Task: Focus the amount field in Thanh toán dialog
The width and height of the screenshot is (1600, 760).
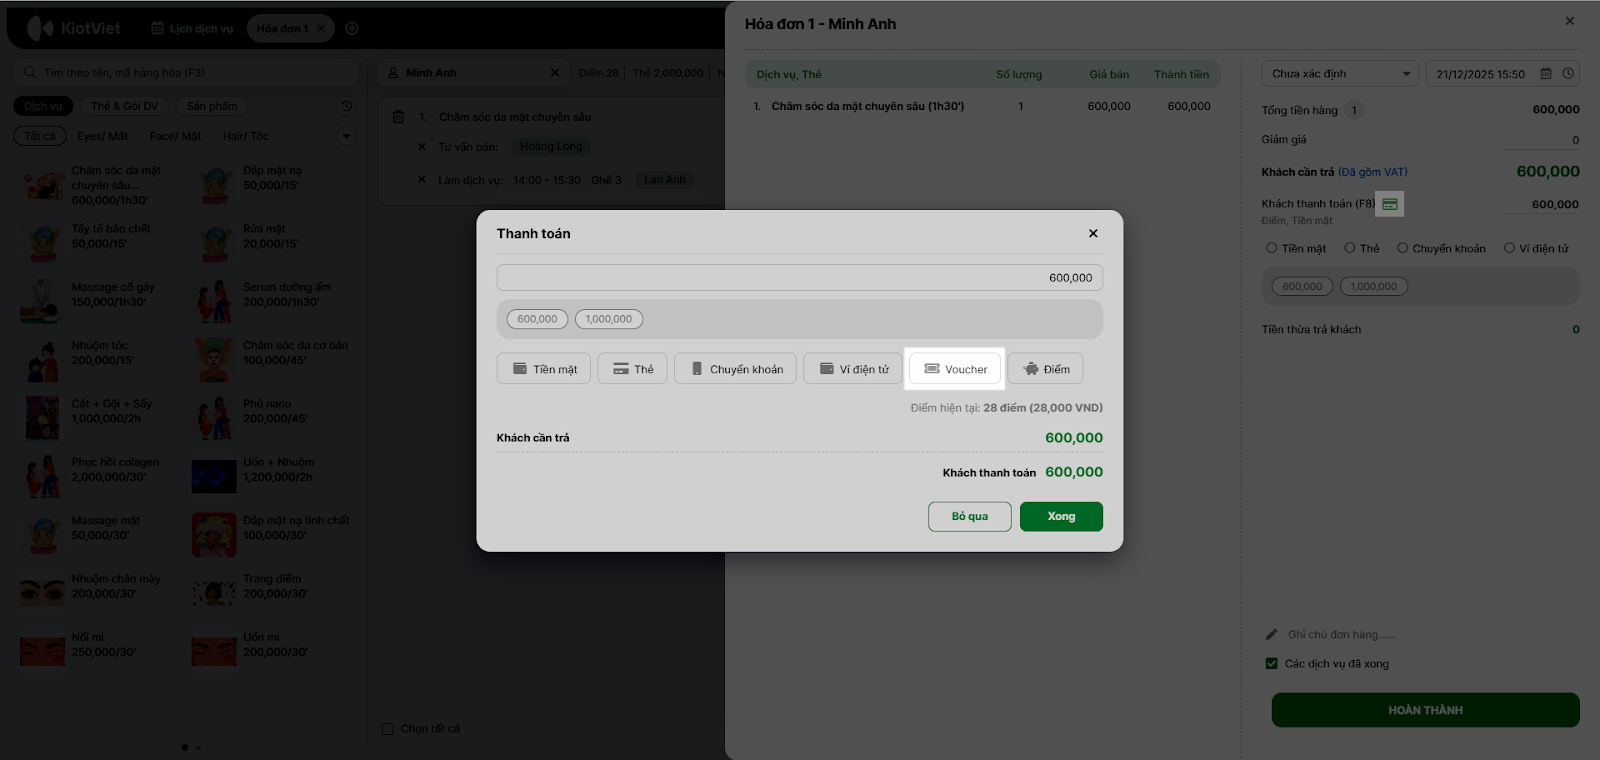Action: (x=799, y=278)
